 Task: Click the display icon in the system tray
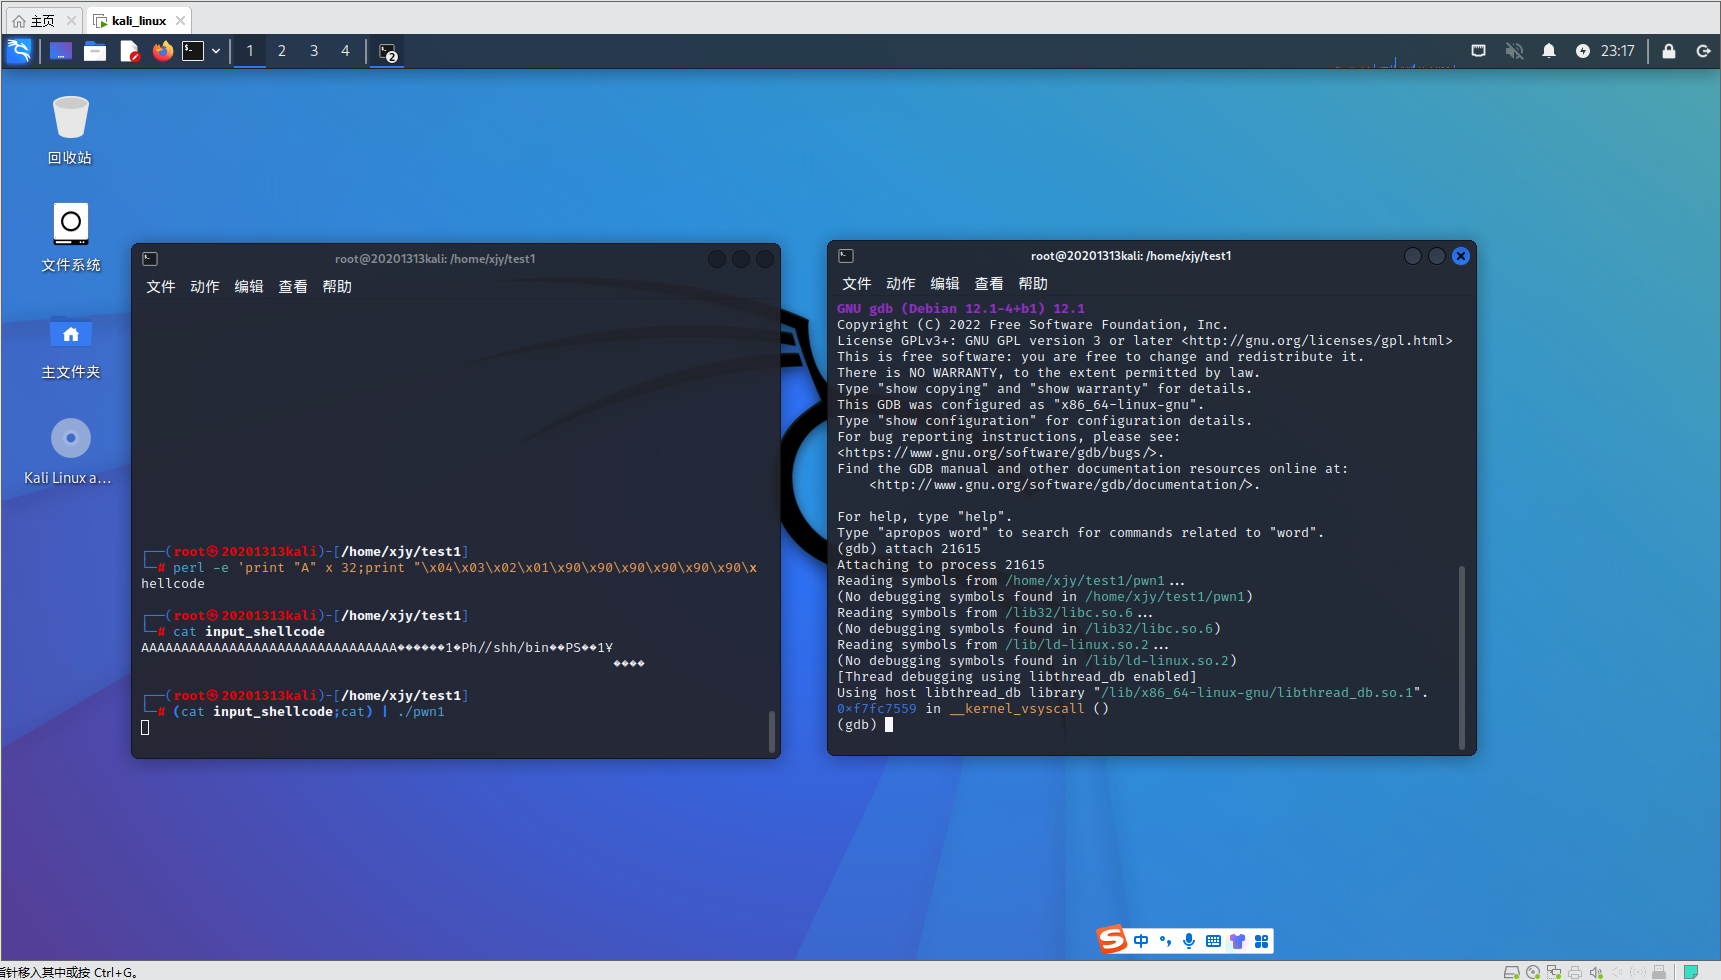pos(1478,51)
